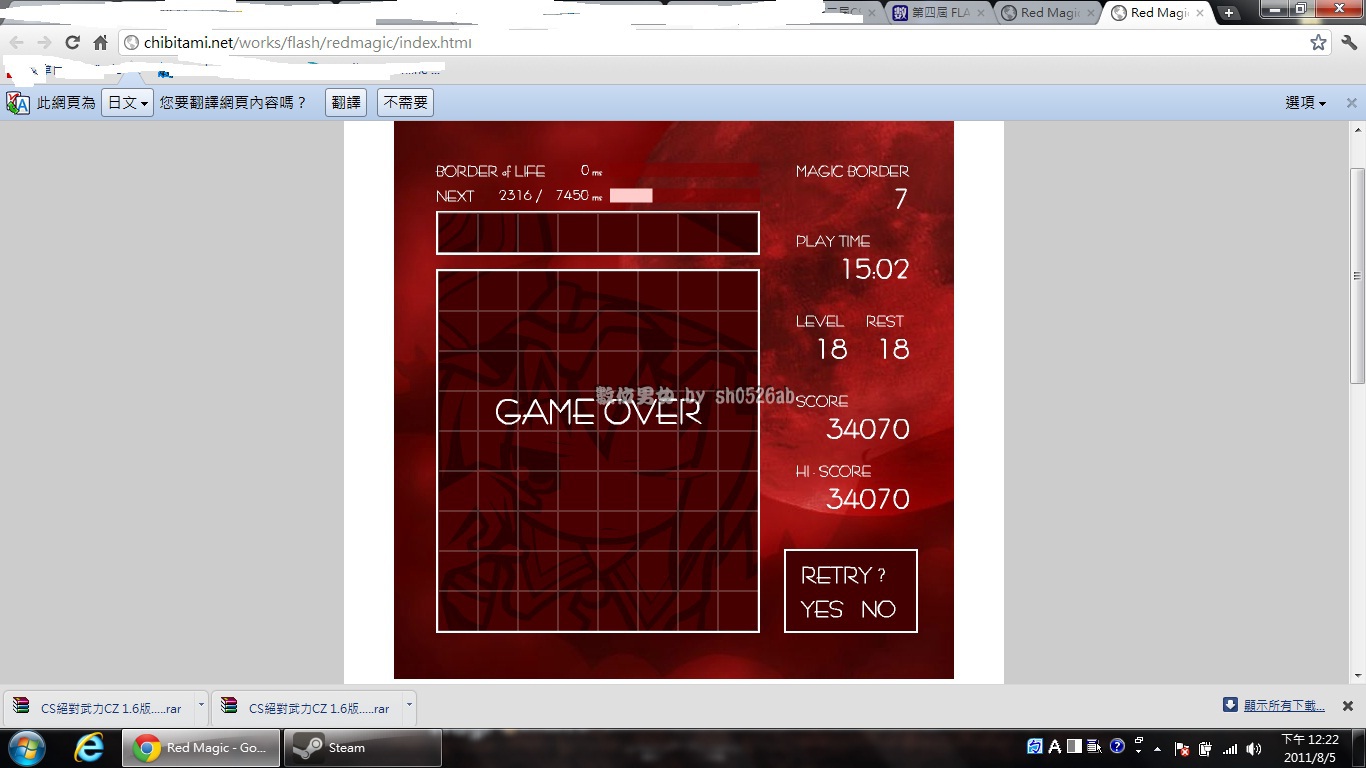Open Action Center flag icon
Image resolution: width=1366 pixels, height=768 pixels.
tap(1182, 748)
